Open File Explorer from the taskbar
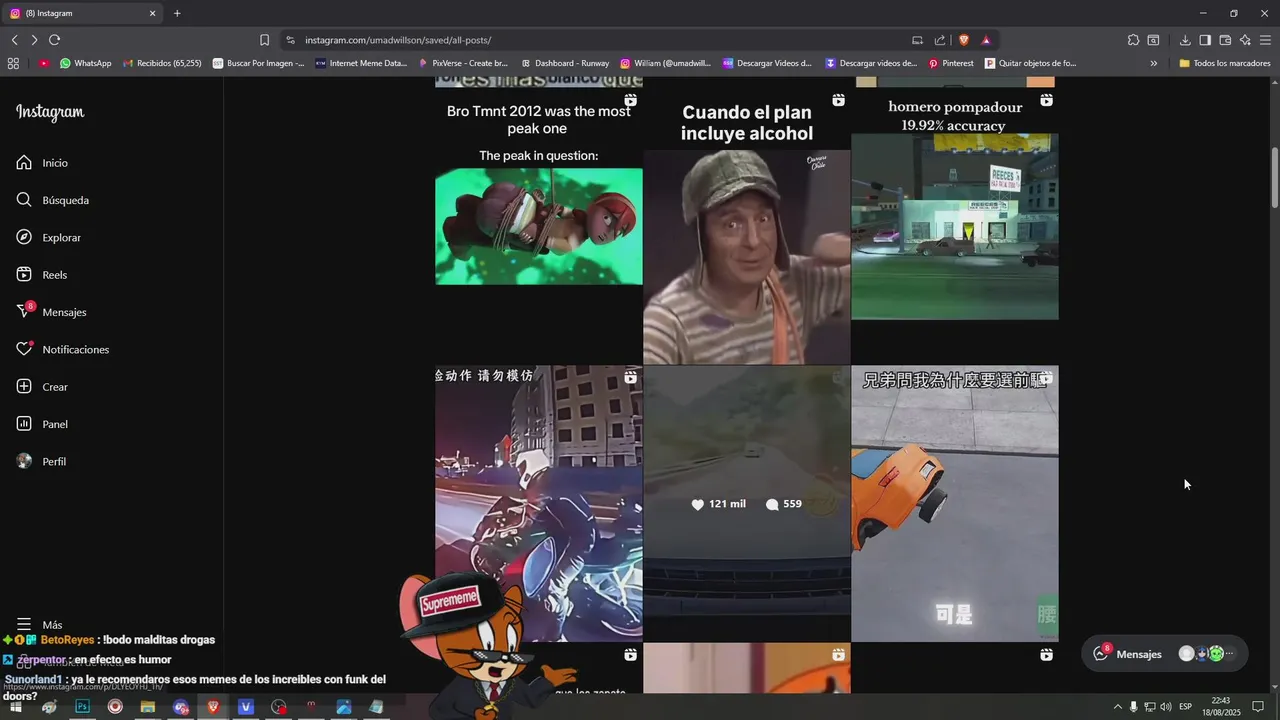The height and width of the screenshot is (720, 1280). (x=148, y=707)
